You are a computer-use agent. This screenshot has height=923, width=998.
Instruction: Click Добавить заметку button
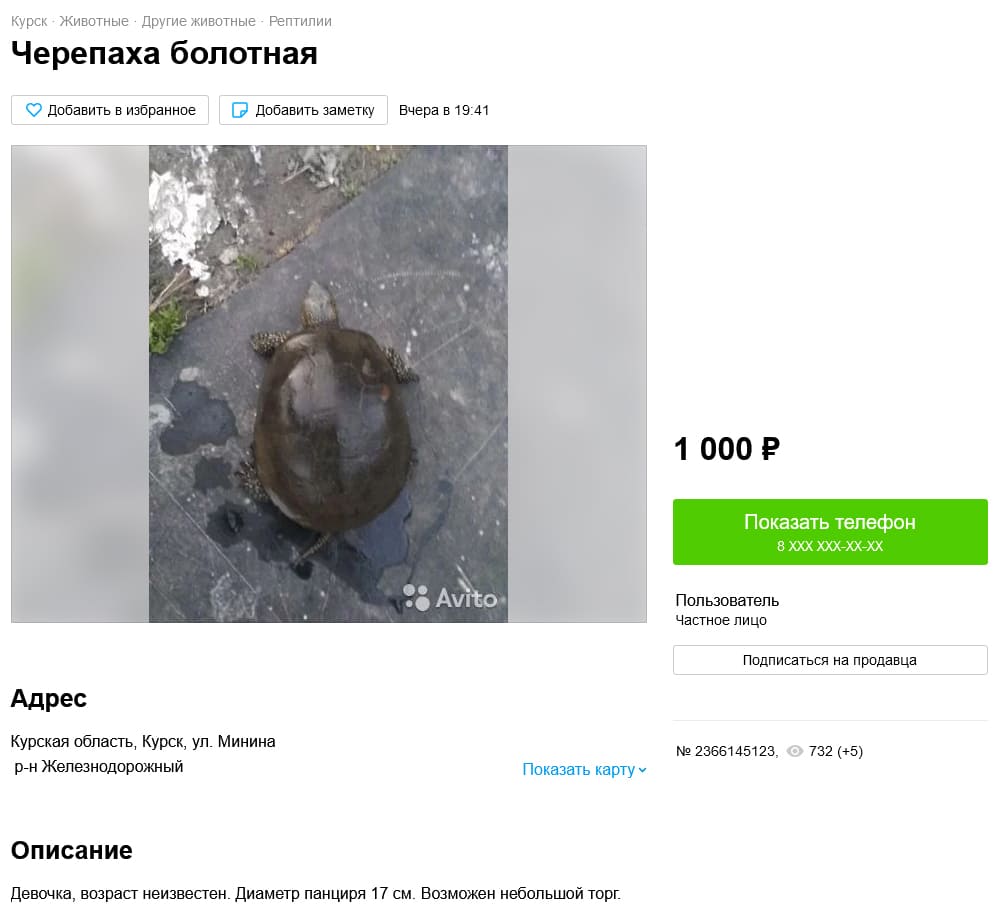click(x=303, y=110)
